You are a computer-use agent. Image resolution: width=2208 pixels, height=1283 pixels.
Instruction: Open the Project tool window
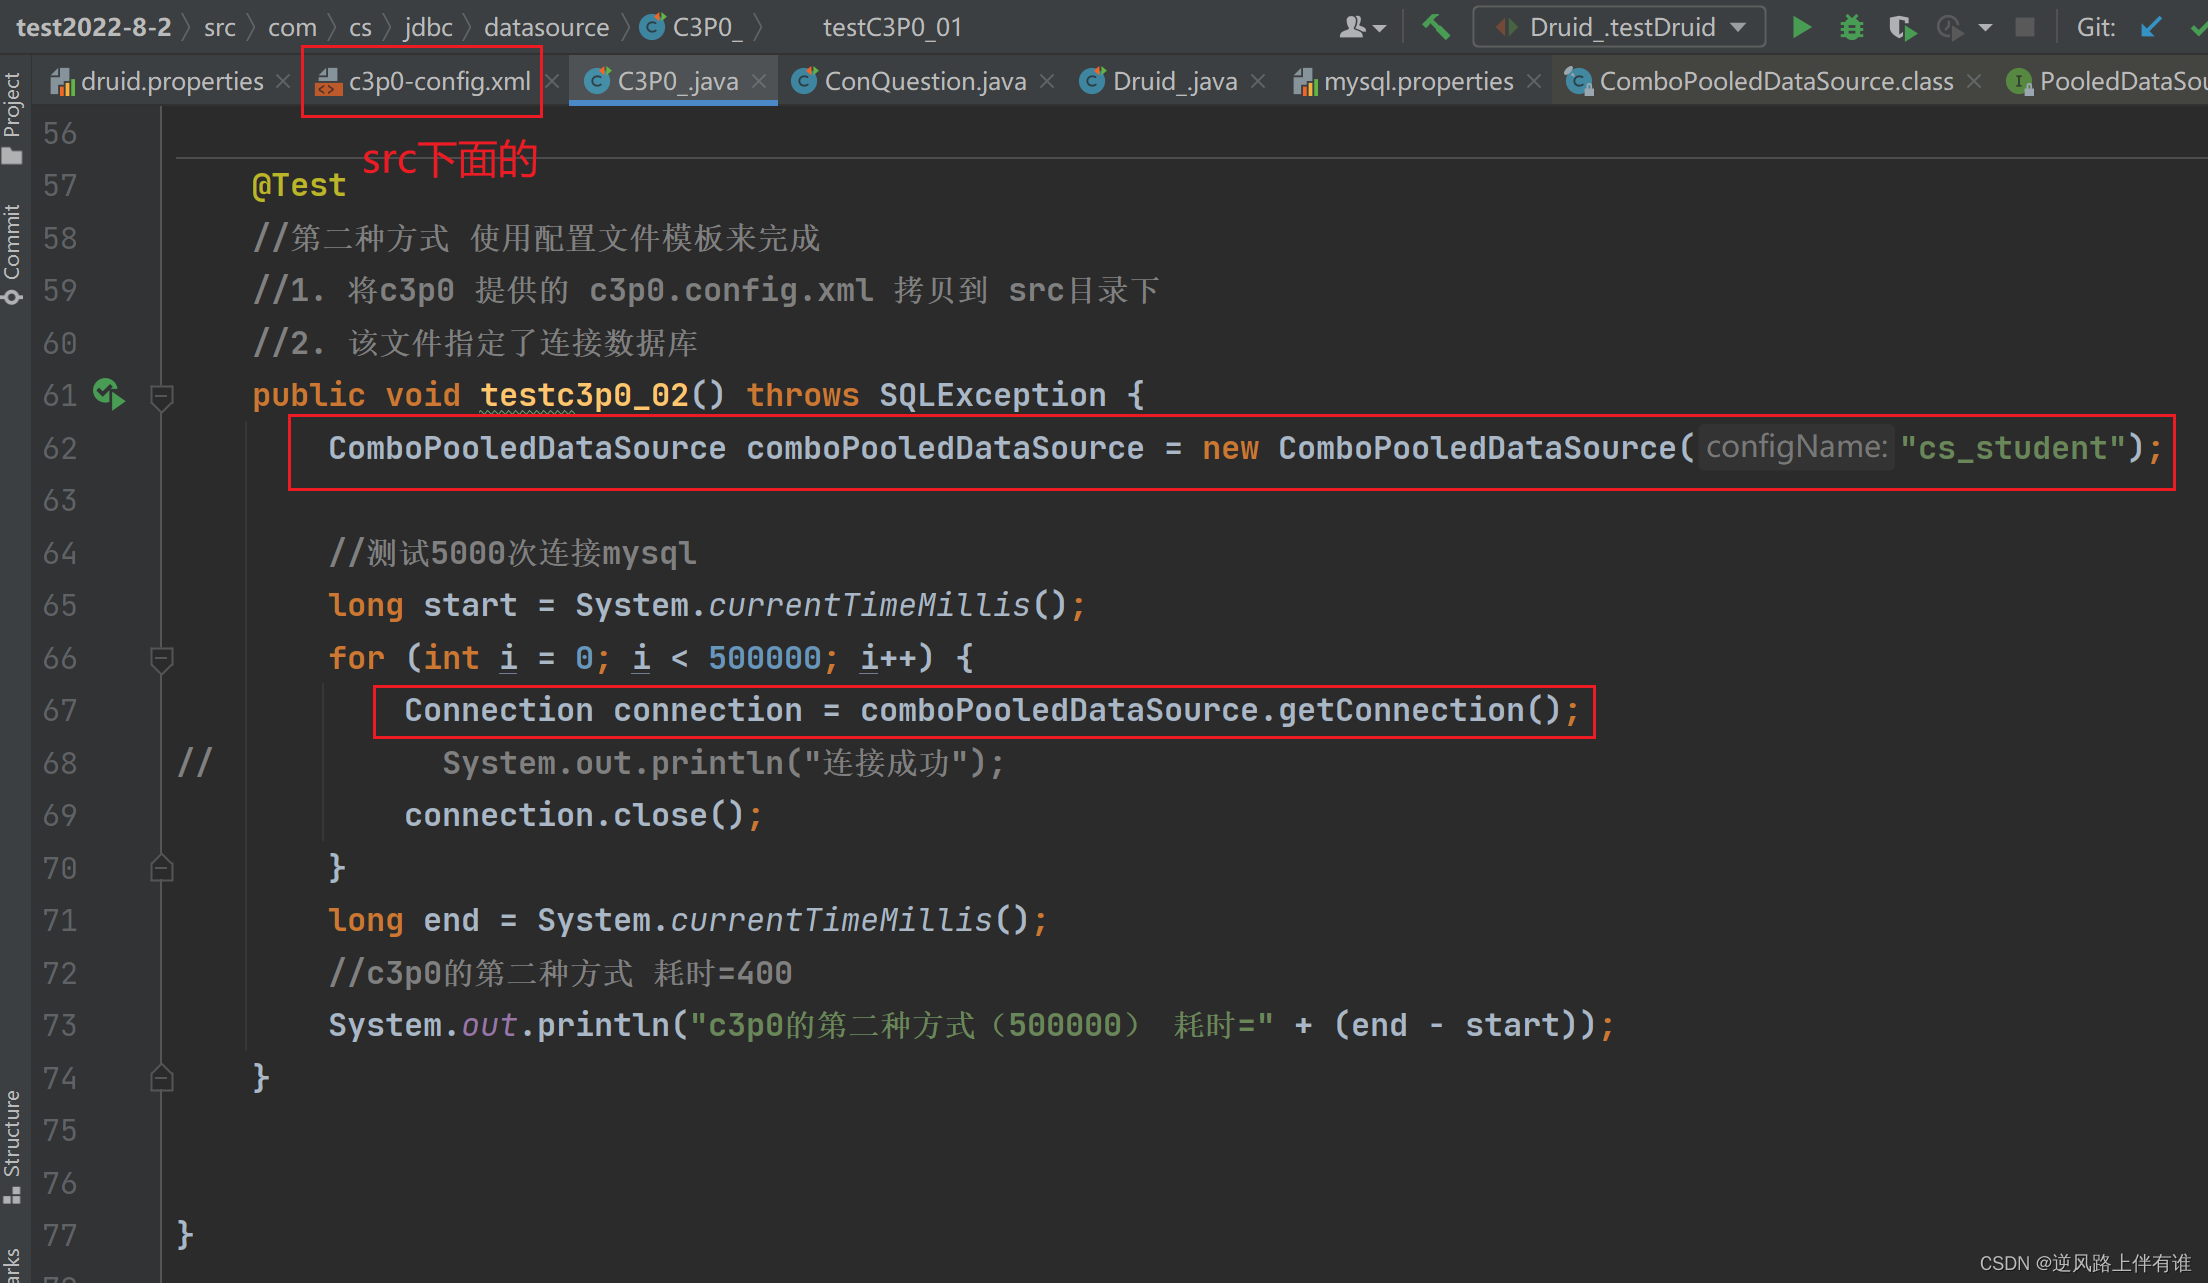[x=12, y=117]
